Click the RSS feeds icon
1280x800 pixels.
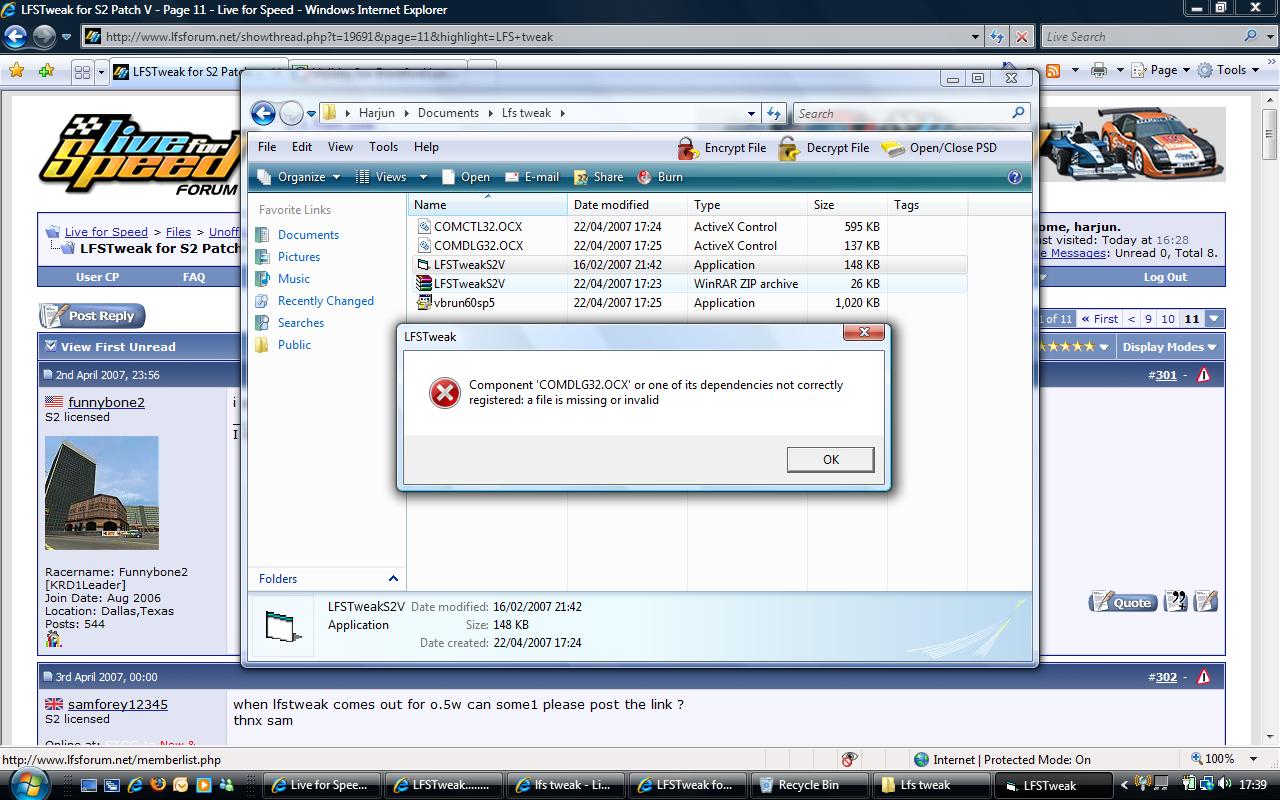pyautogui.click(x=1052, y=71)
